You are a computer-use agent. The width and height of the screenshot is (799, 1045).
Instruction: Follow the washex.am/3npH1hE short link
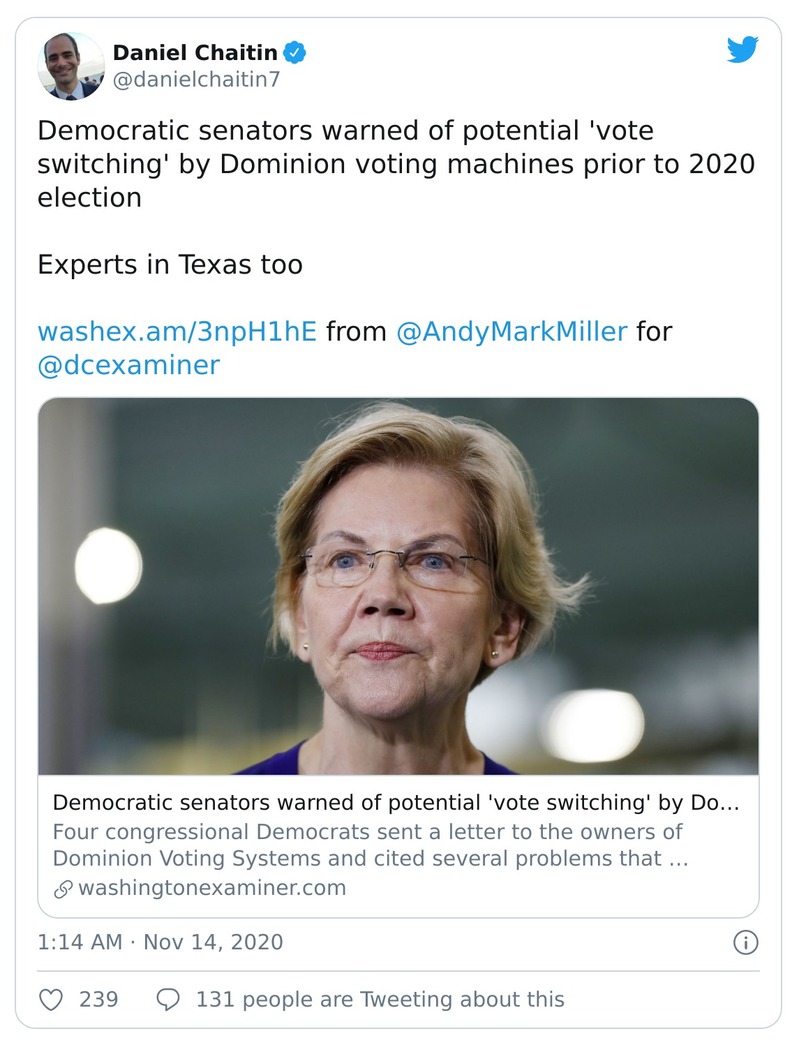click(177, 331)
